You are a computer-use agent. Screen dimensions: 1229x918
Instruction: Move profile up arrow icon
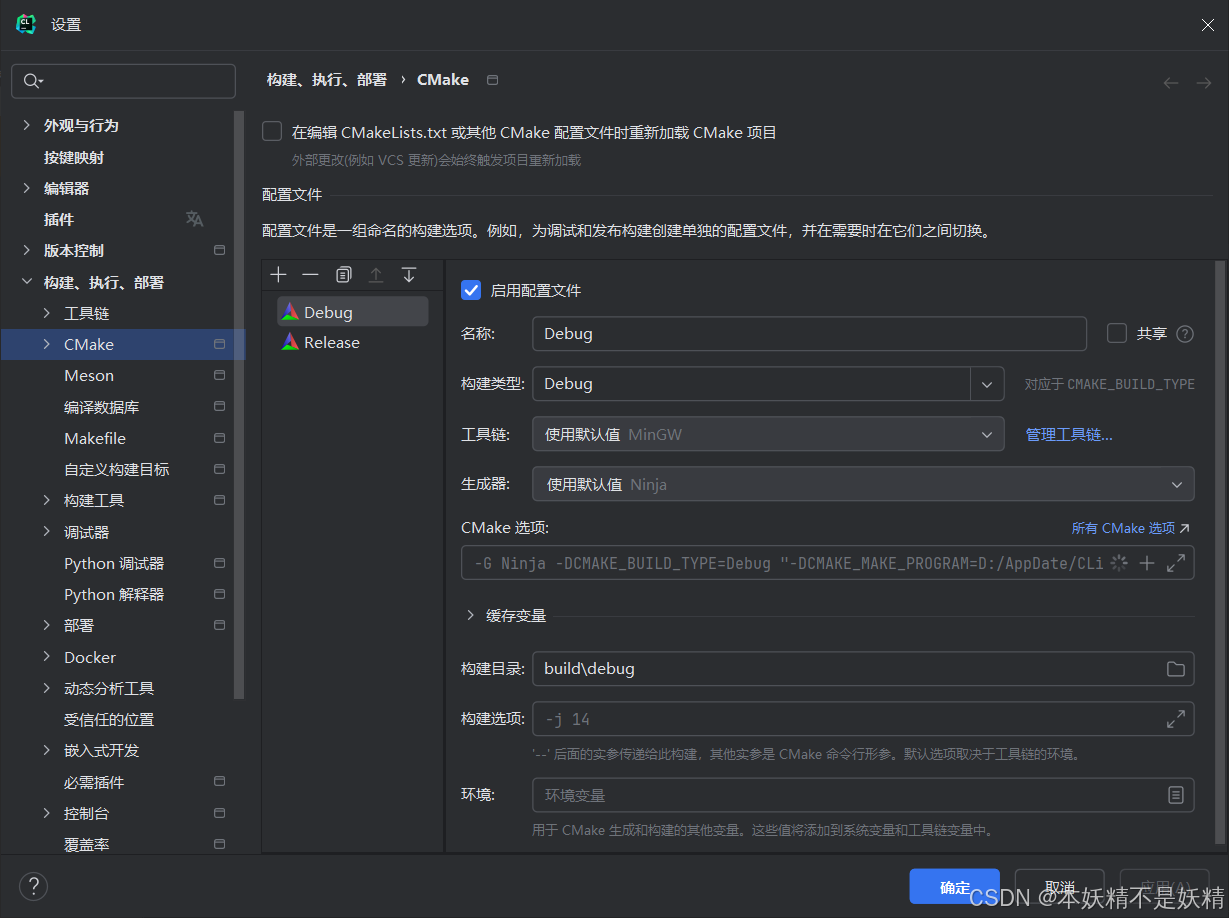coord(376,274)
